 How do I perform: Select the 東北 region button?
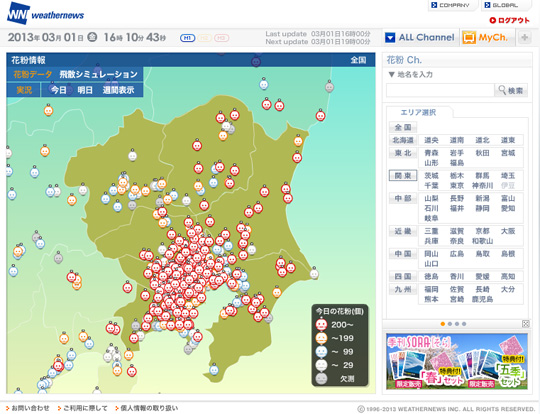pyautogui.click(x=403, y=153)
